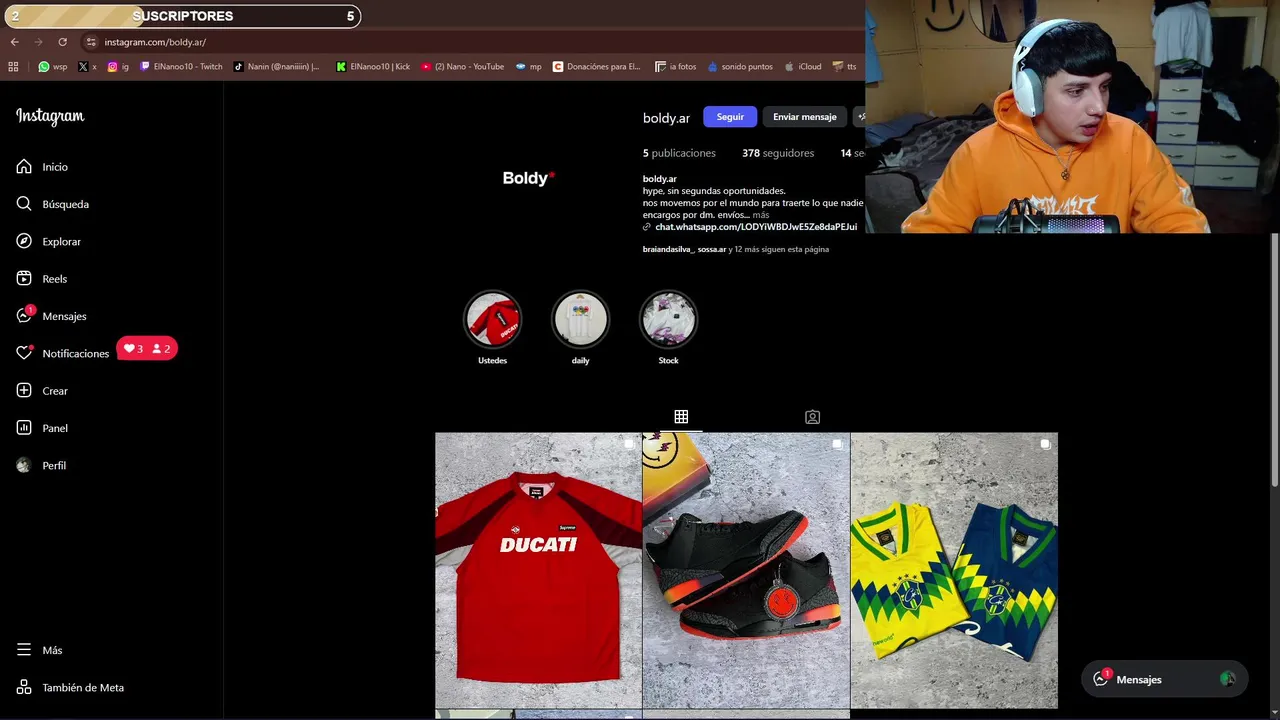The image size is (1280, 720).
Task: Open the Ustedes story highlight
Action: click(x=492, y=319)
